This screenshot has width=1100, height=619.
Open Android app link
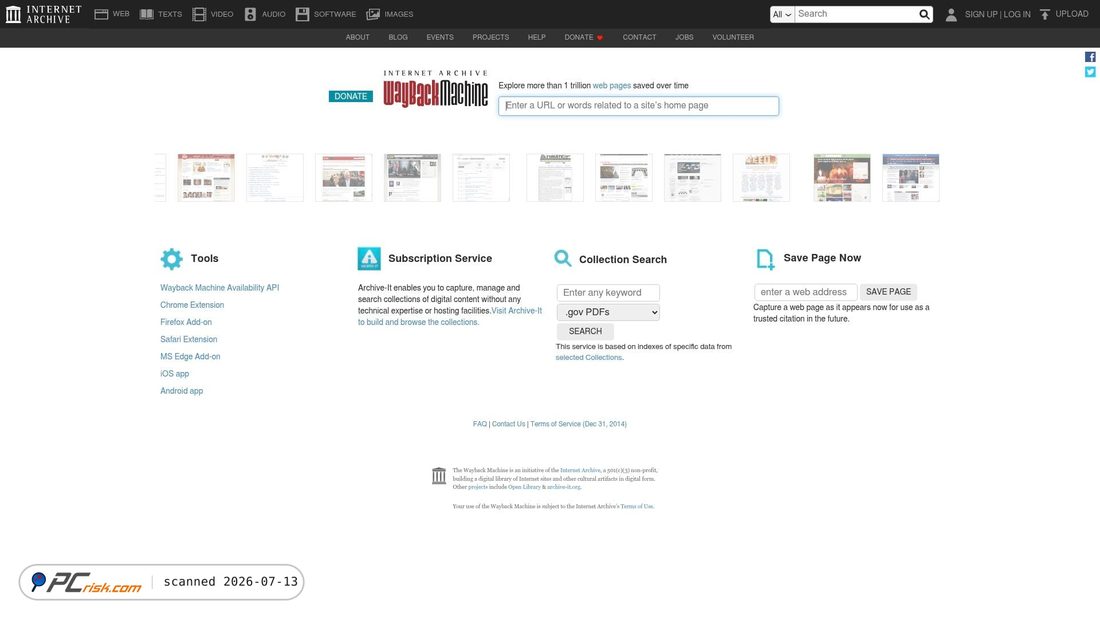[x=182, y=391]
